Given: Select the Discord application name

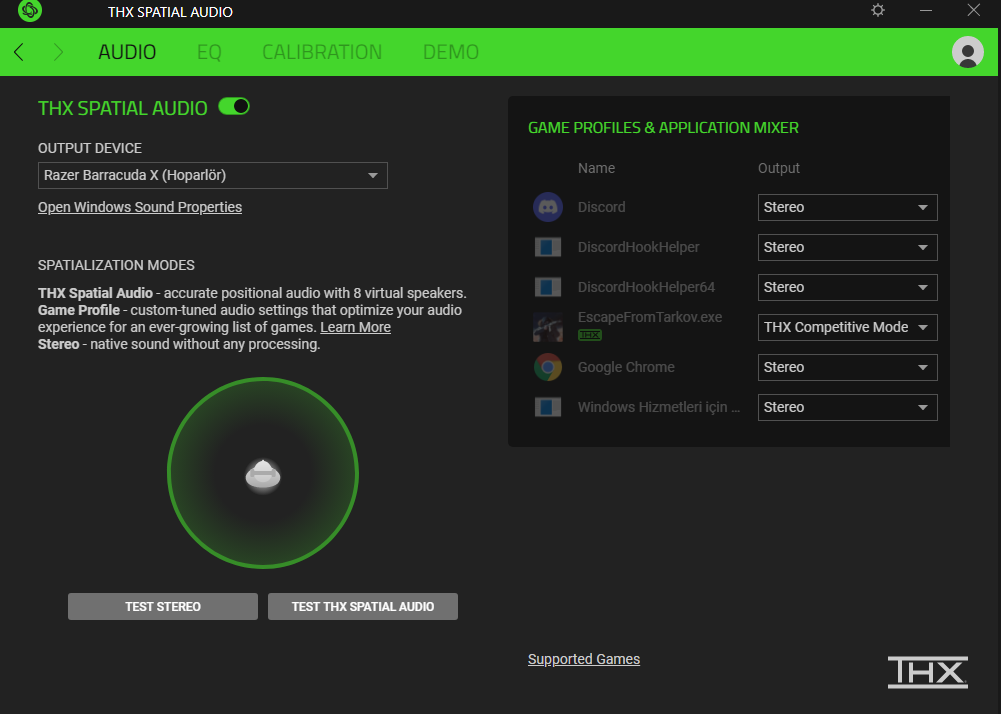Looking at the screenshot, I should coord(601,207).
